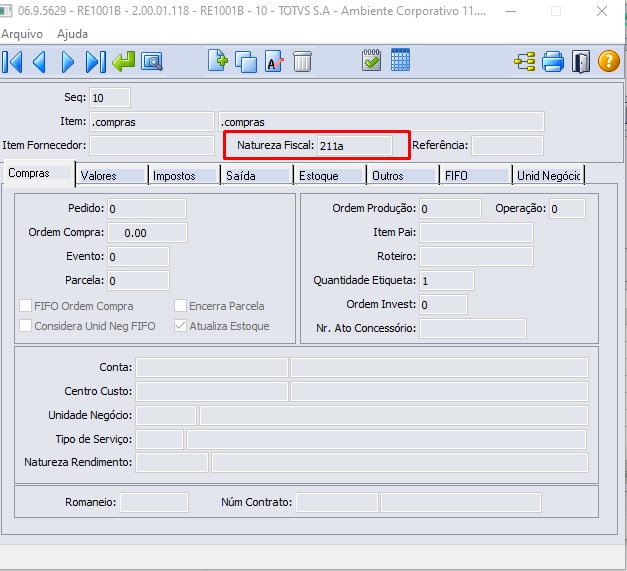Click the Unidade Negócio code field

(166, 415)
